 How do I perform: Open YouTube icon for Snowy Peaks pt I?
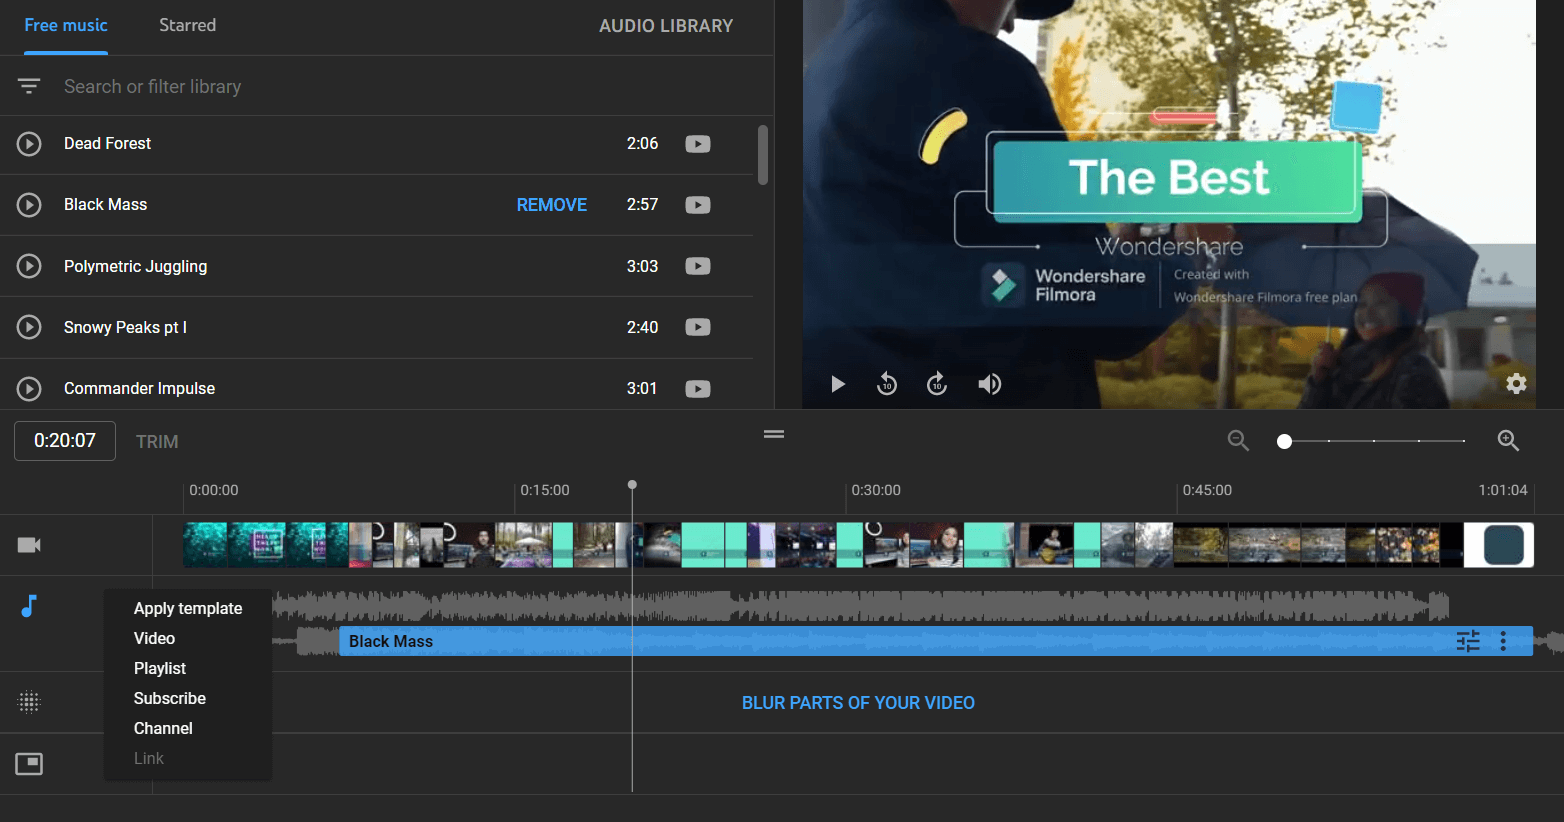[698, 327]
